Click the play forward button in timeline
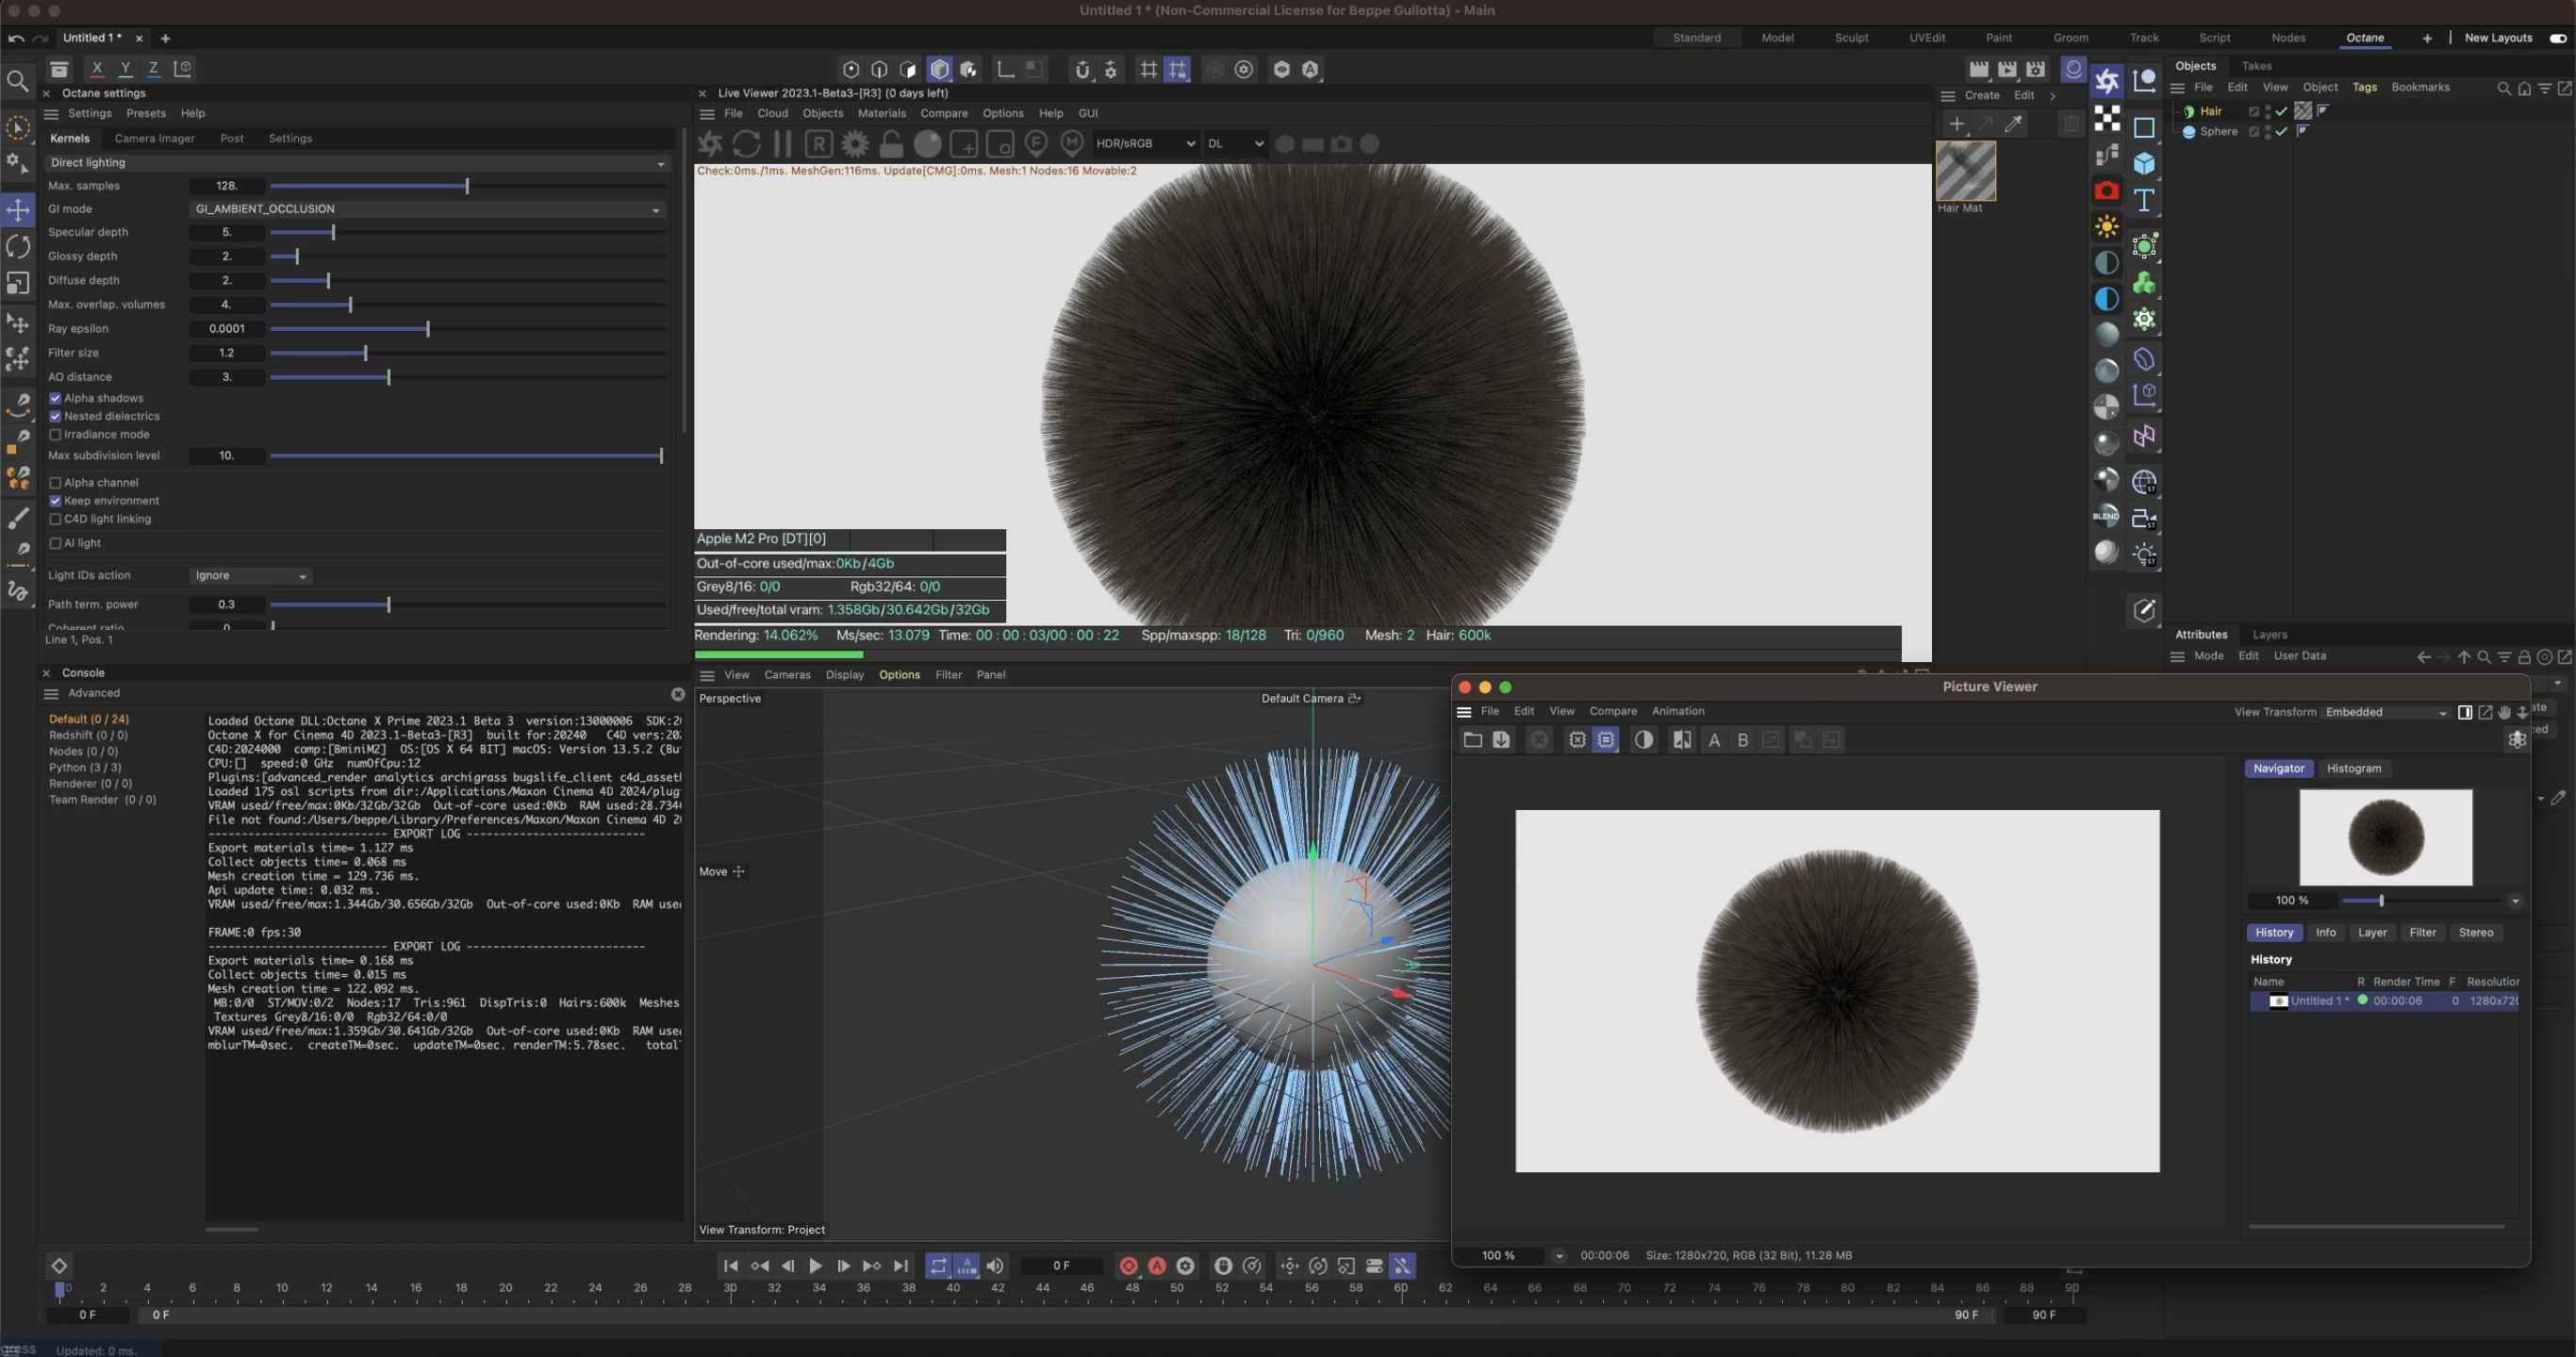 point(815,1266)
